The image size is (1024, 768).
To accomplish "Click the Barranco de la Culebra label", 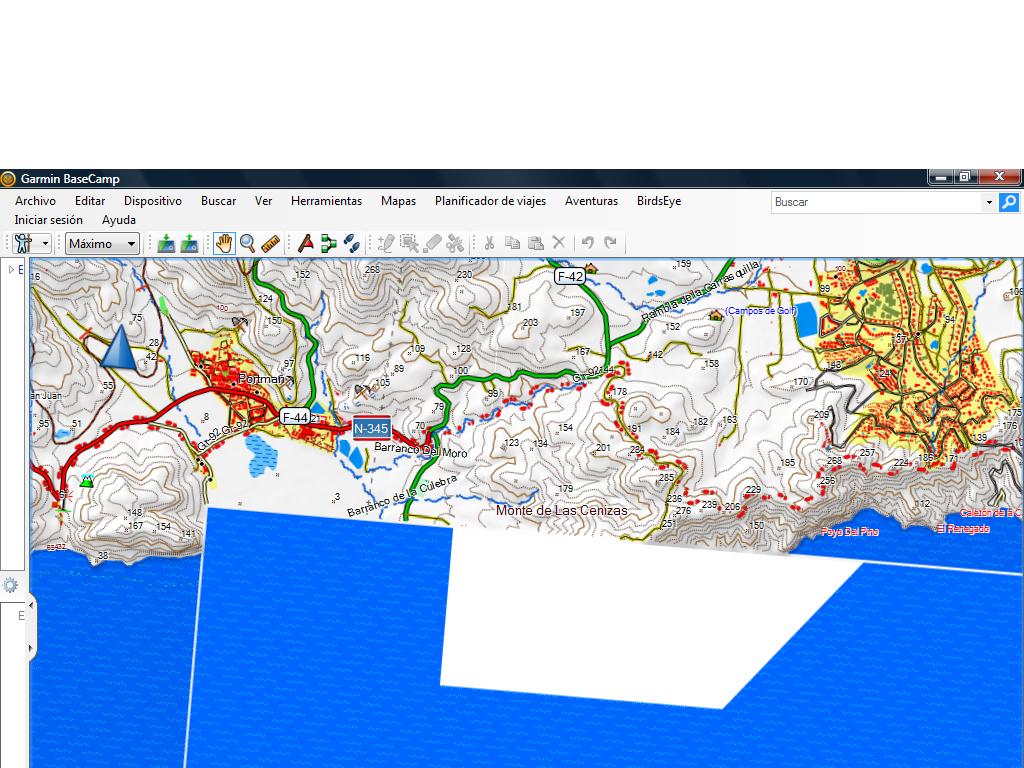I will click(402, 496).
